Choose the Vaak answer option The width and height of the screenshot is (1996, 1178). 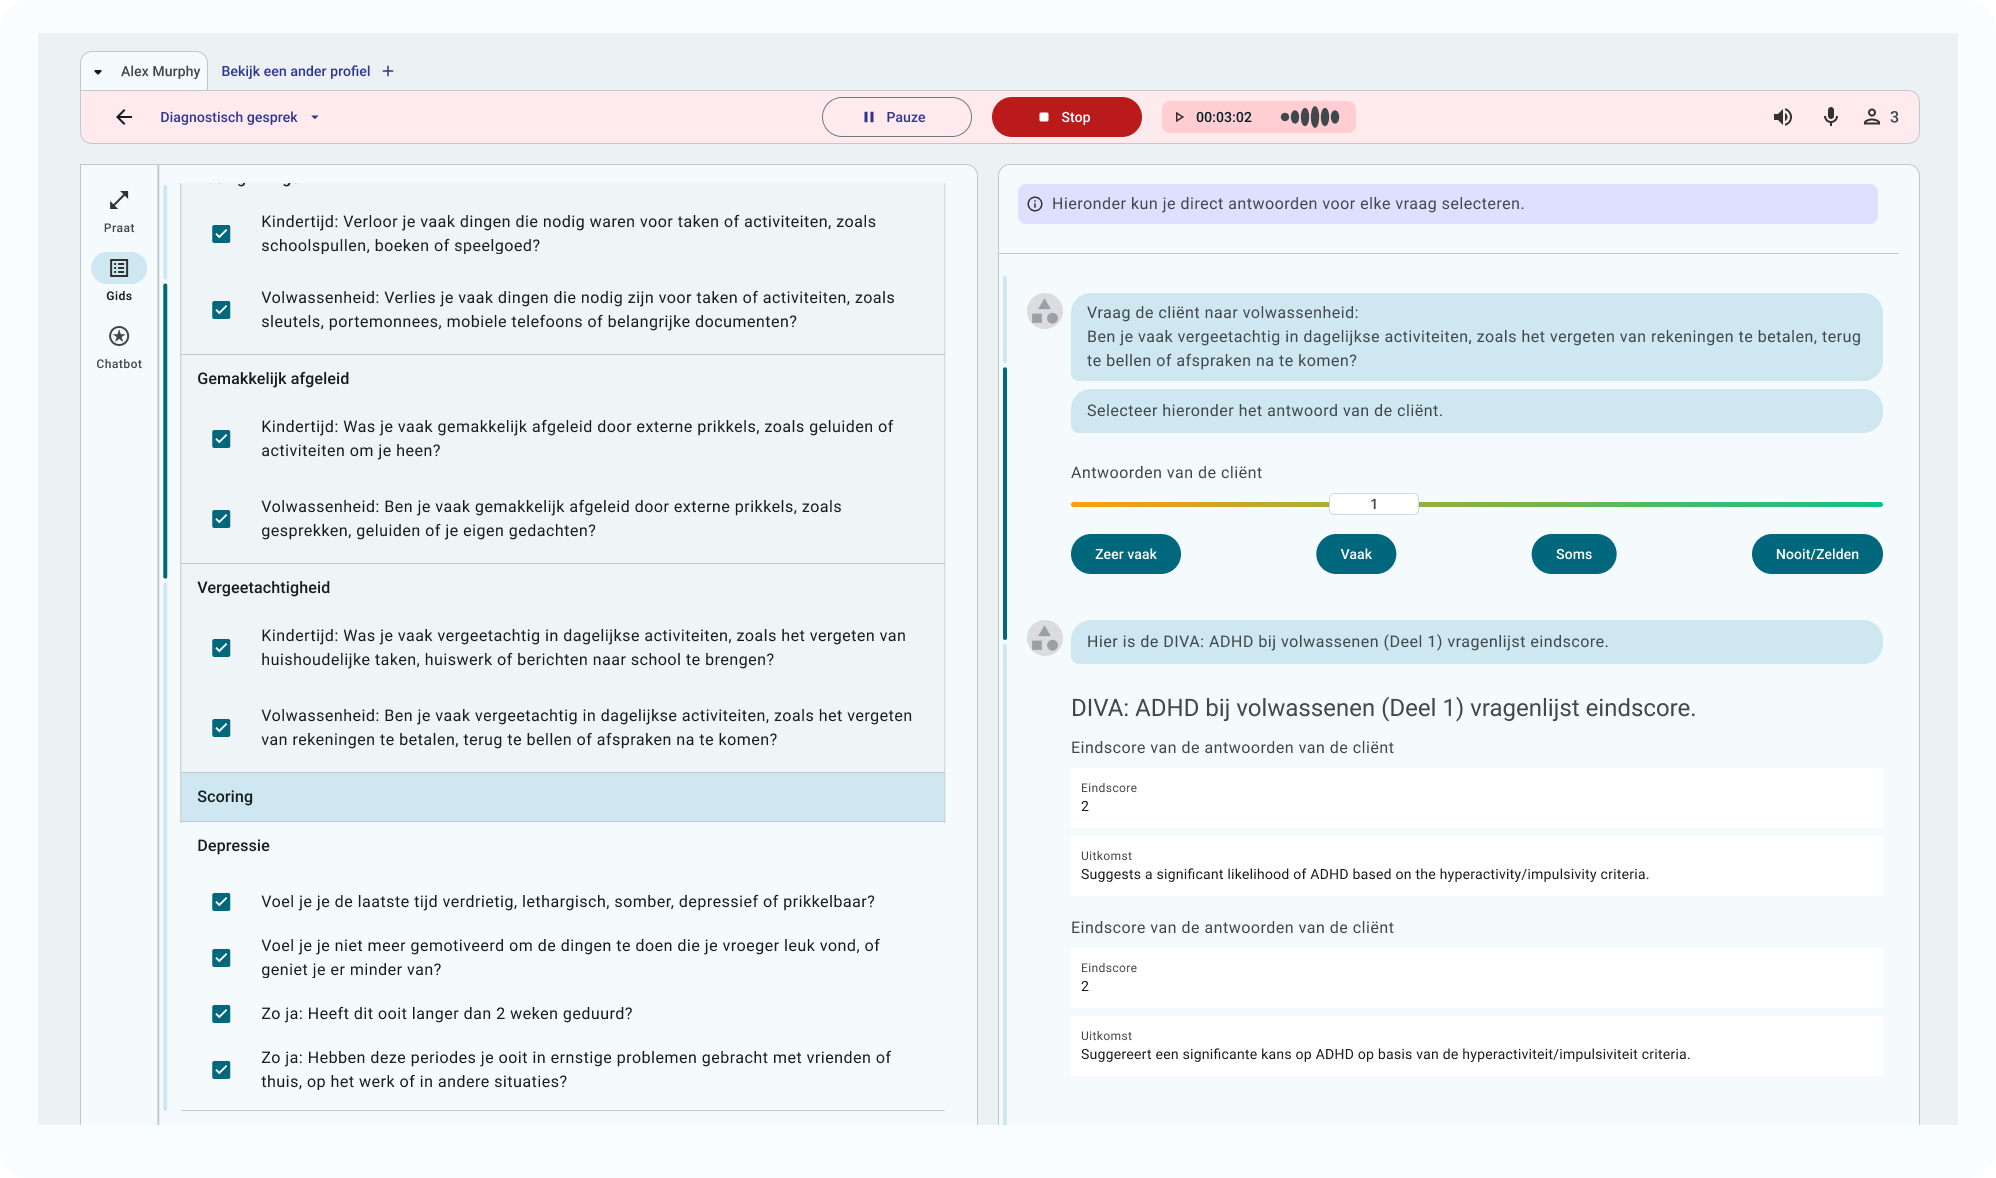(1356, 554)
